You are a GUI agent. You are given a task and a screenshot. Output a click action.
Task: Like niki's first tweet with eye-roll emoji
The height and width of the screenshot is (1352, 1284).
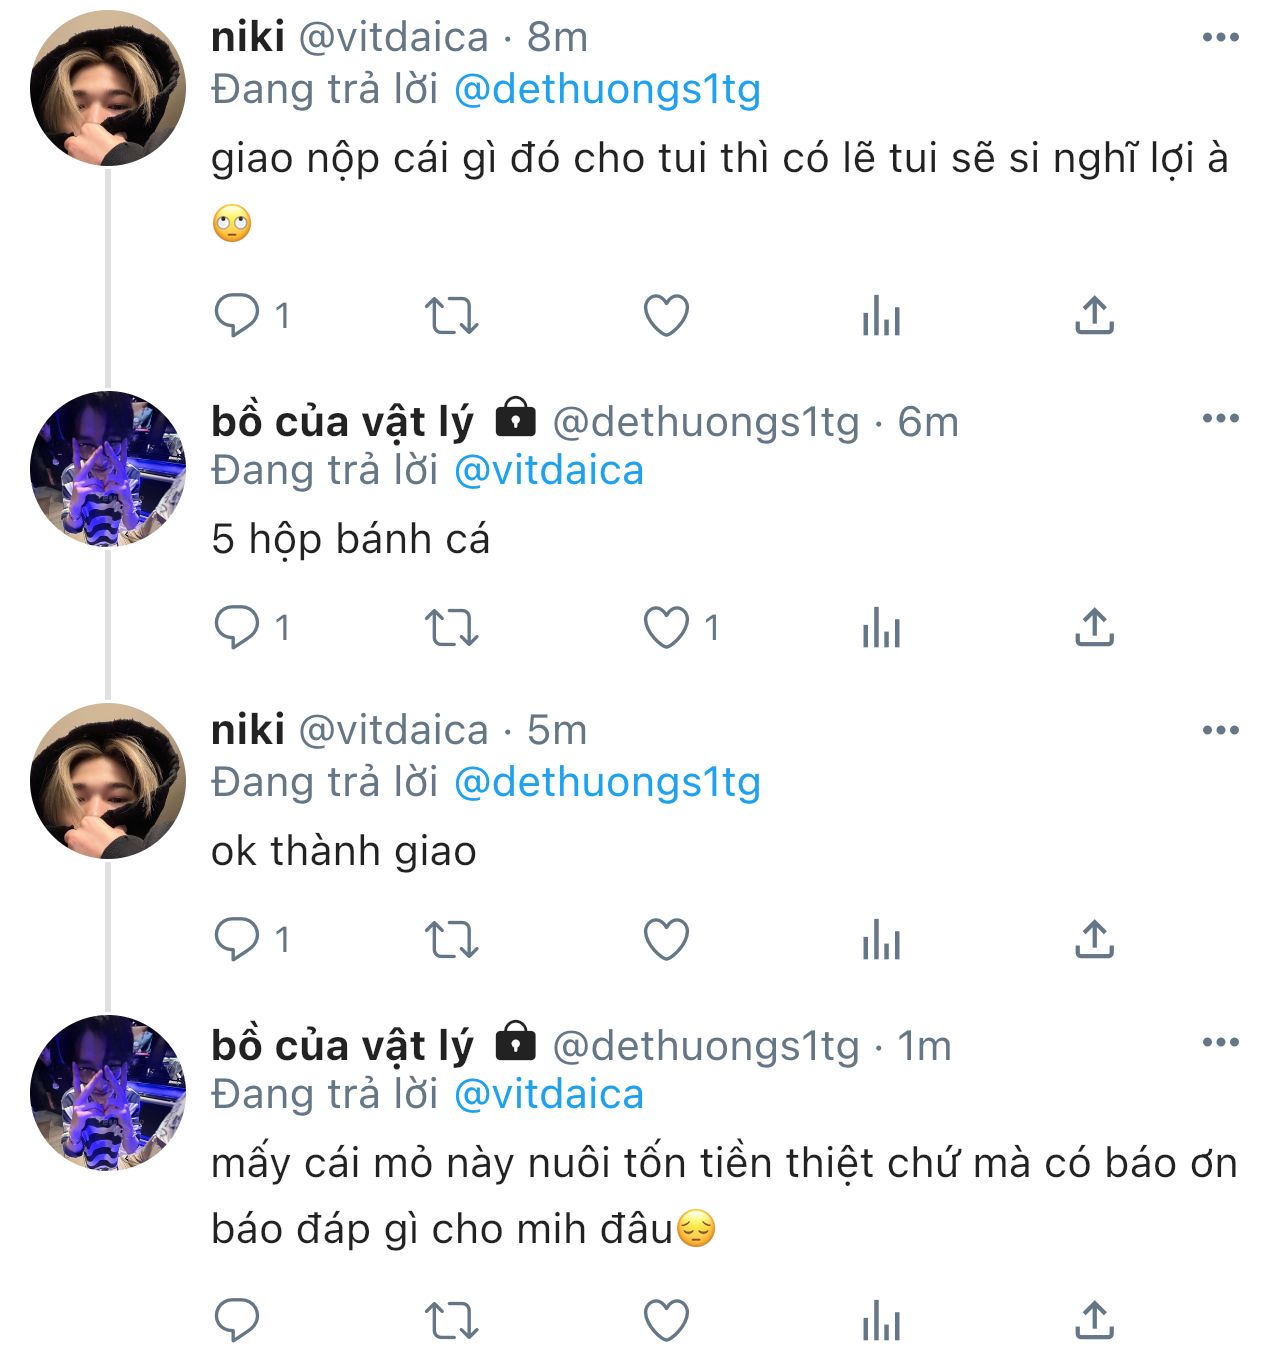666,316
